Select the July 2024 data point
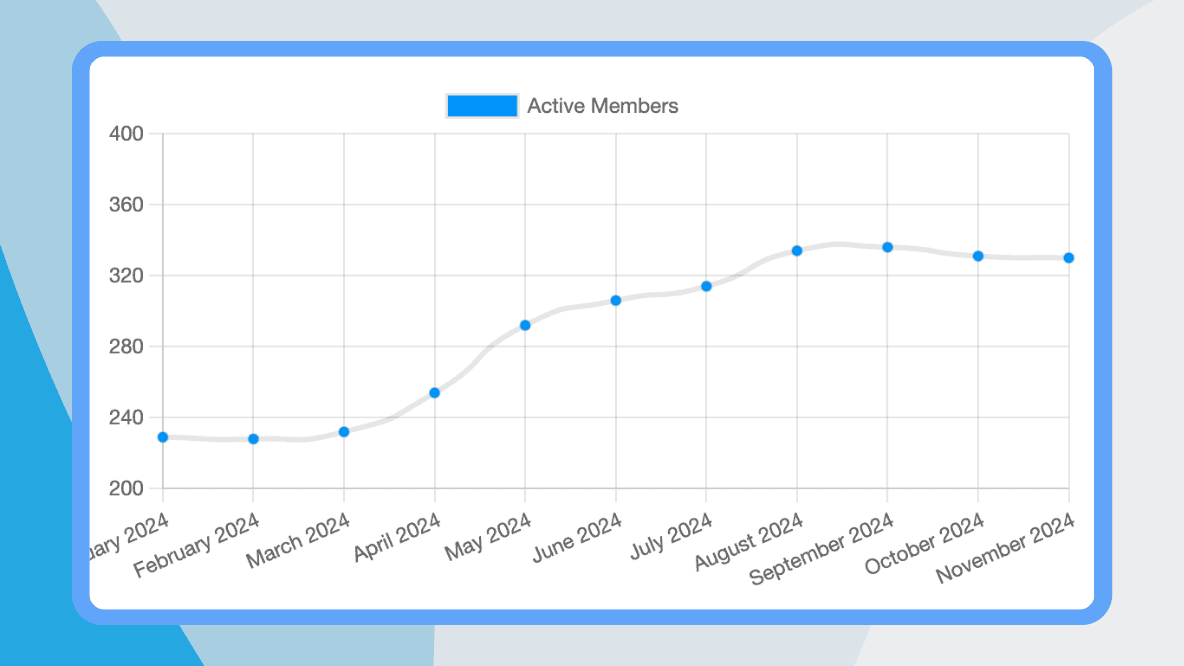This screenshot has width=1184, height=666. [705, 286]
